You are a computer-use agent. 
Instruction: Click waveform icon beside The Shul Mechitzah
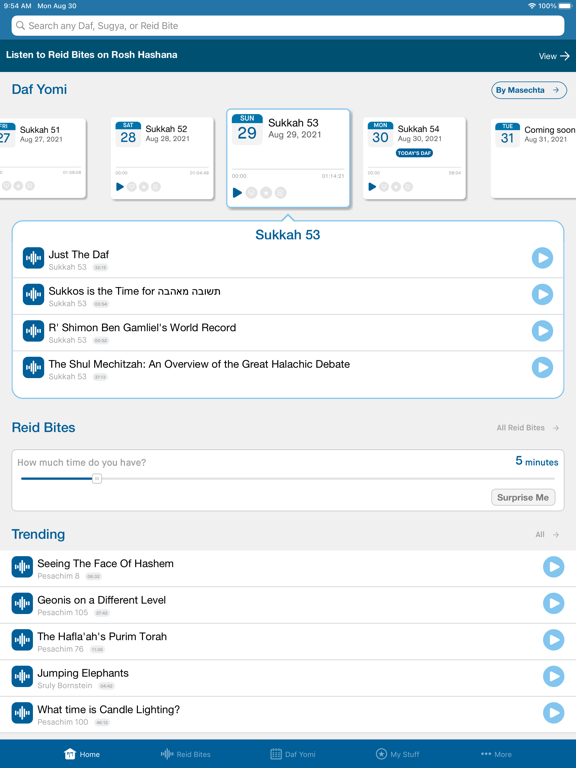tap(33, 367)
